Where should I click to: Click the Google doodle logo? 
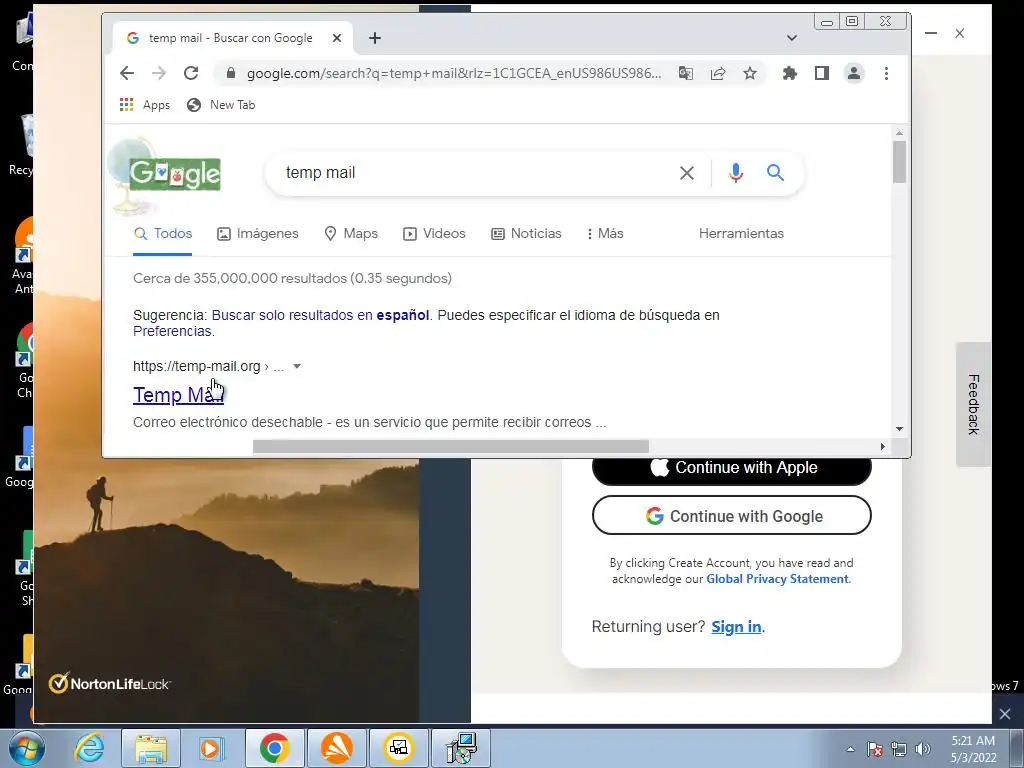[174, 174]
